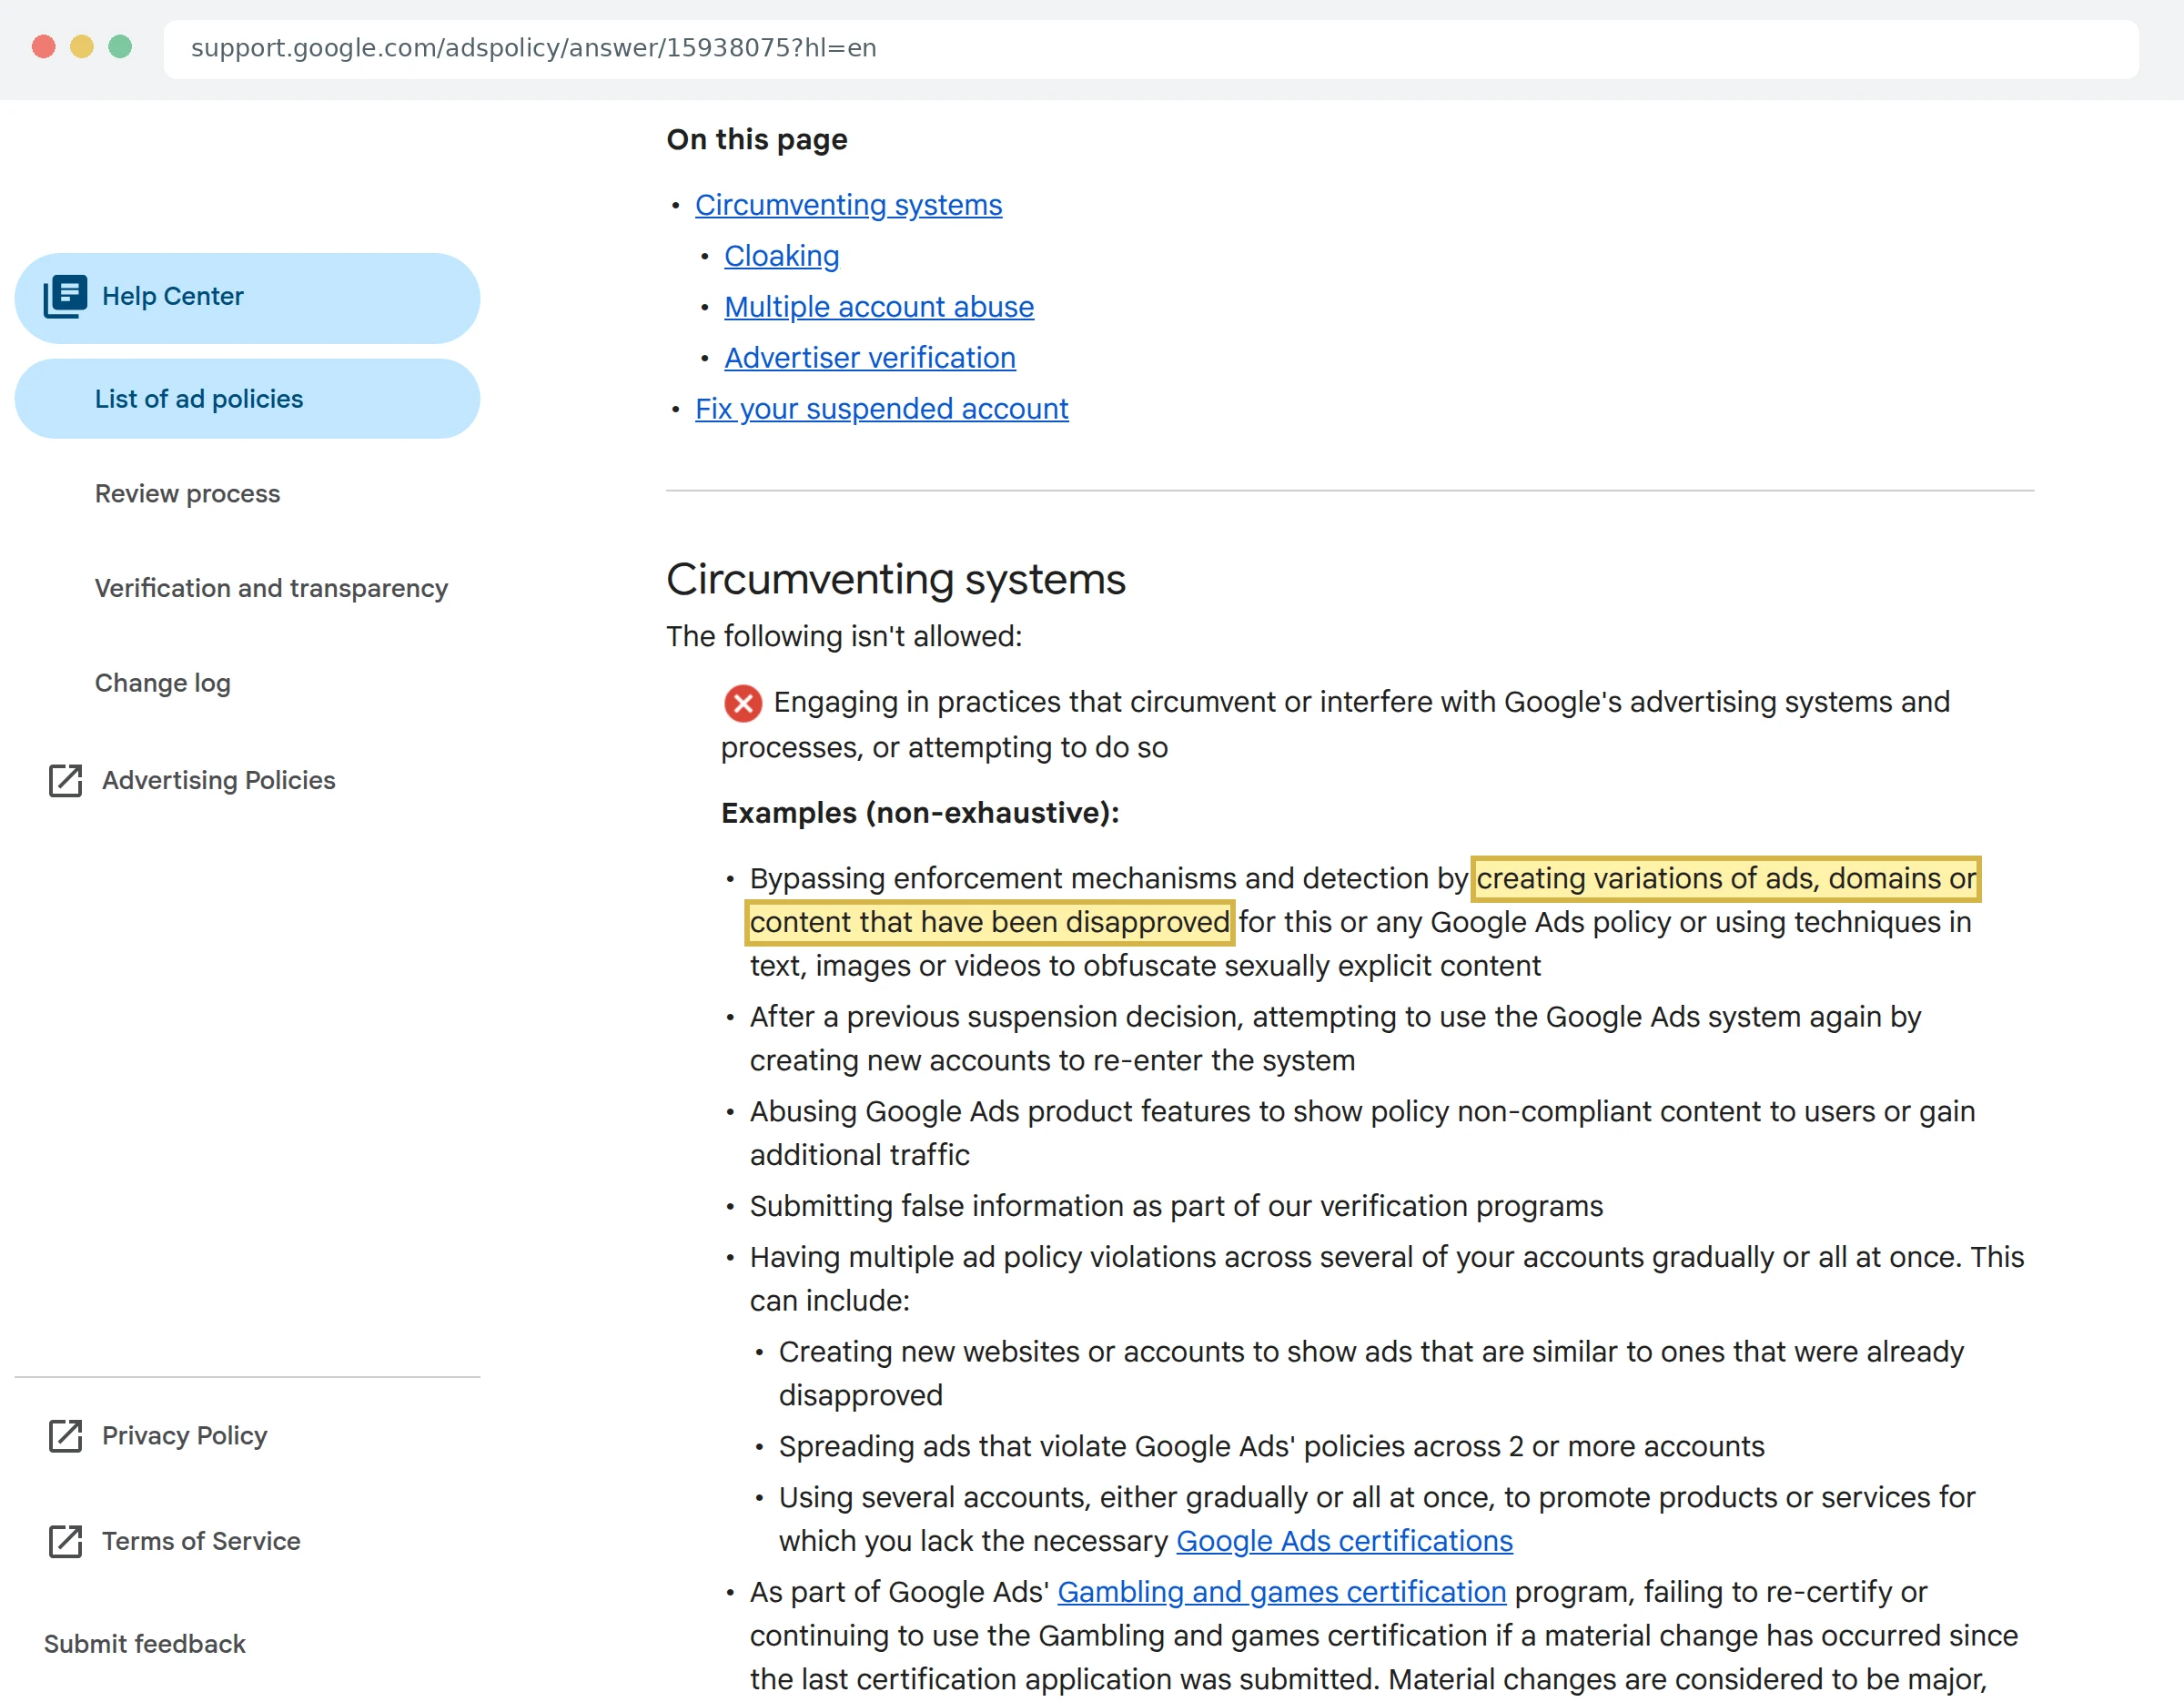Follow the Multiple account abuse link
The height and width of the screenshot is (1702, 2184).
(879, 307)
